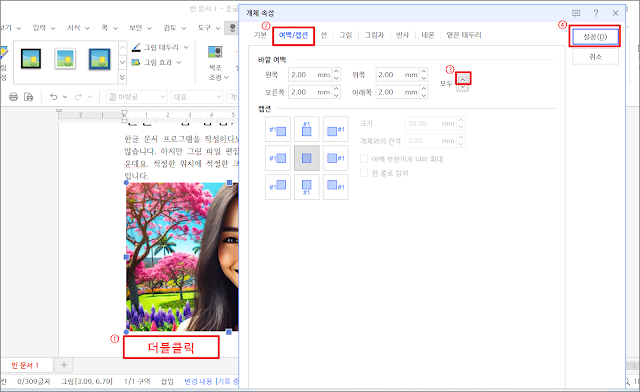This screenshot has width=640, height=392.
Task: Select caption position bottom-left icon
Action: pyautogui.click(x=278, y=187)
